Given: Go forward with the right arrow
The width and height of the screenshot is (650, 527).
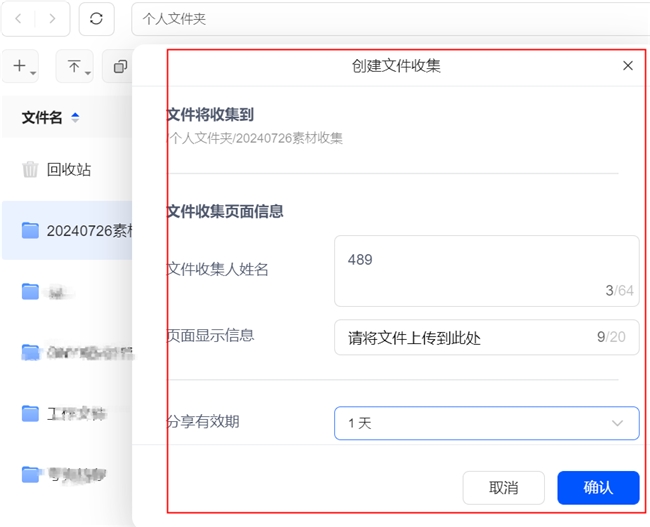Looking at the screenshot, I should point(52,19).
